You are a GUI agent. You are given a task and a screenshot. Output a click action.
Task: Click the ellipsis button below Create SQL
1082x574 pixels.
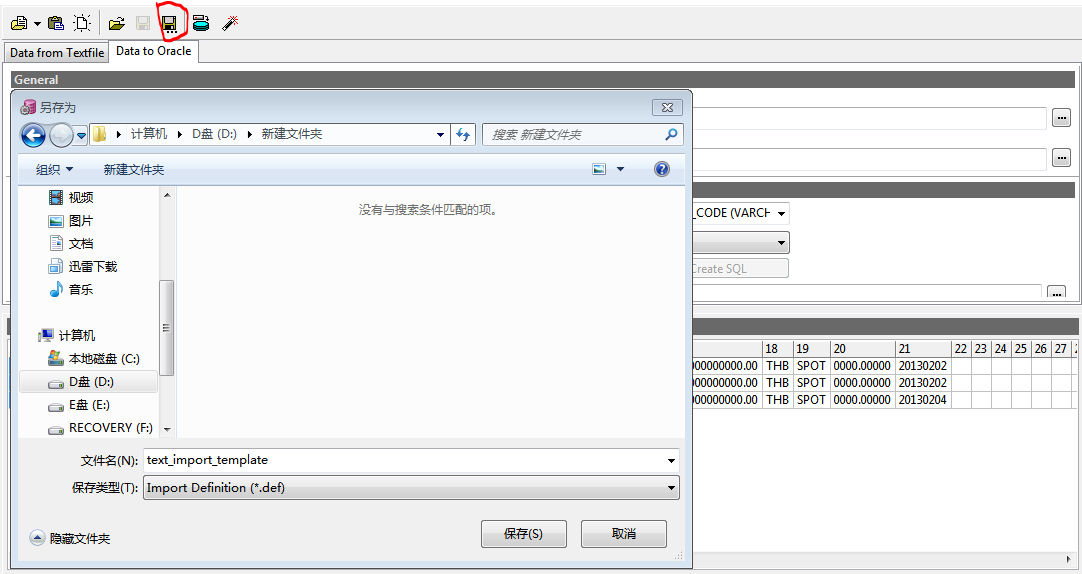click(x=1056, y=292)
